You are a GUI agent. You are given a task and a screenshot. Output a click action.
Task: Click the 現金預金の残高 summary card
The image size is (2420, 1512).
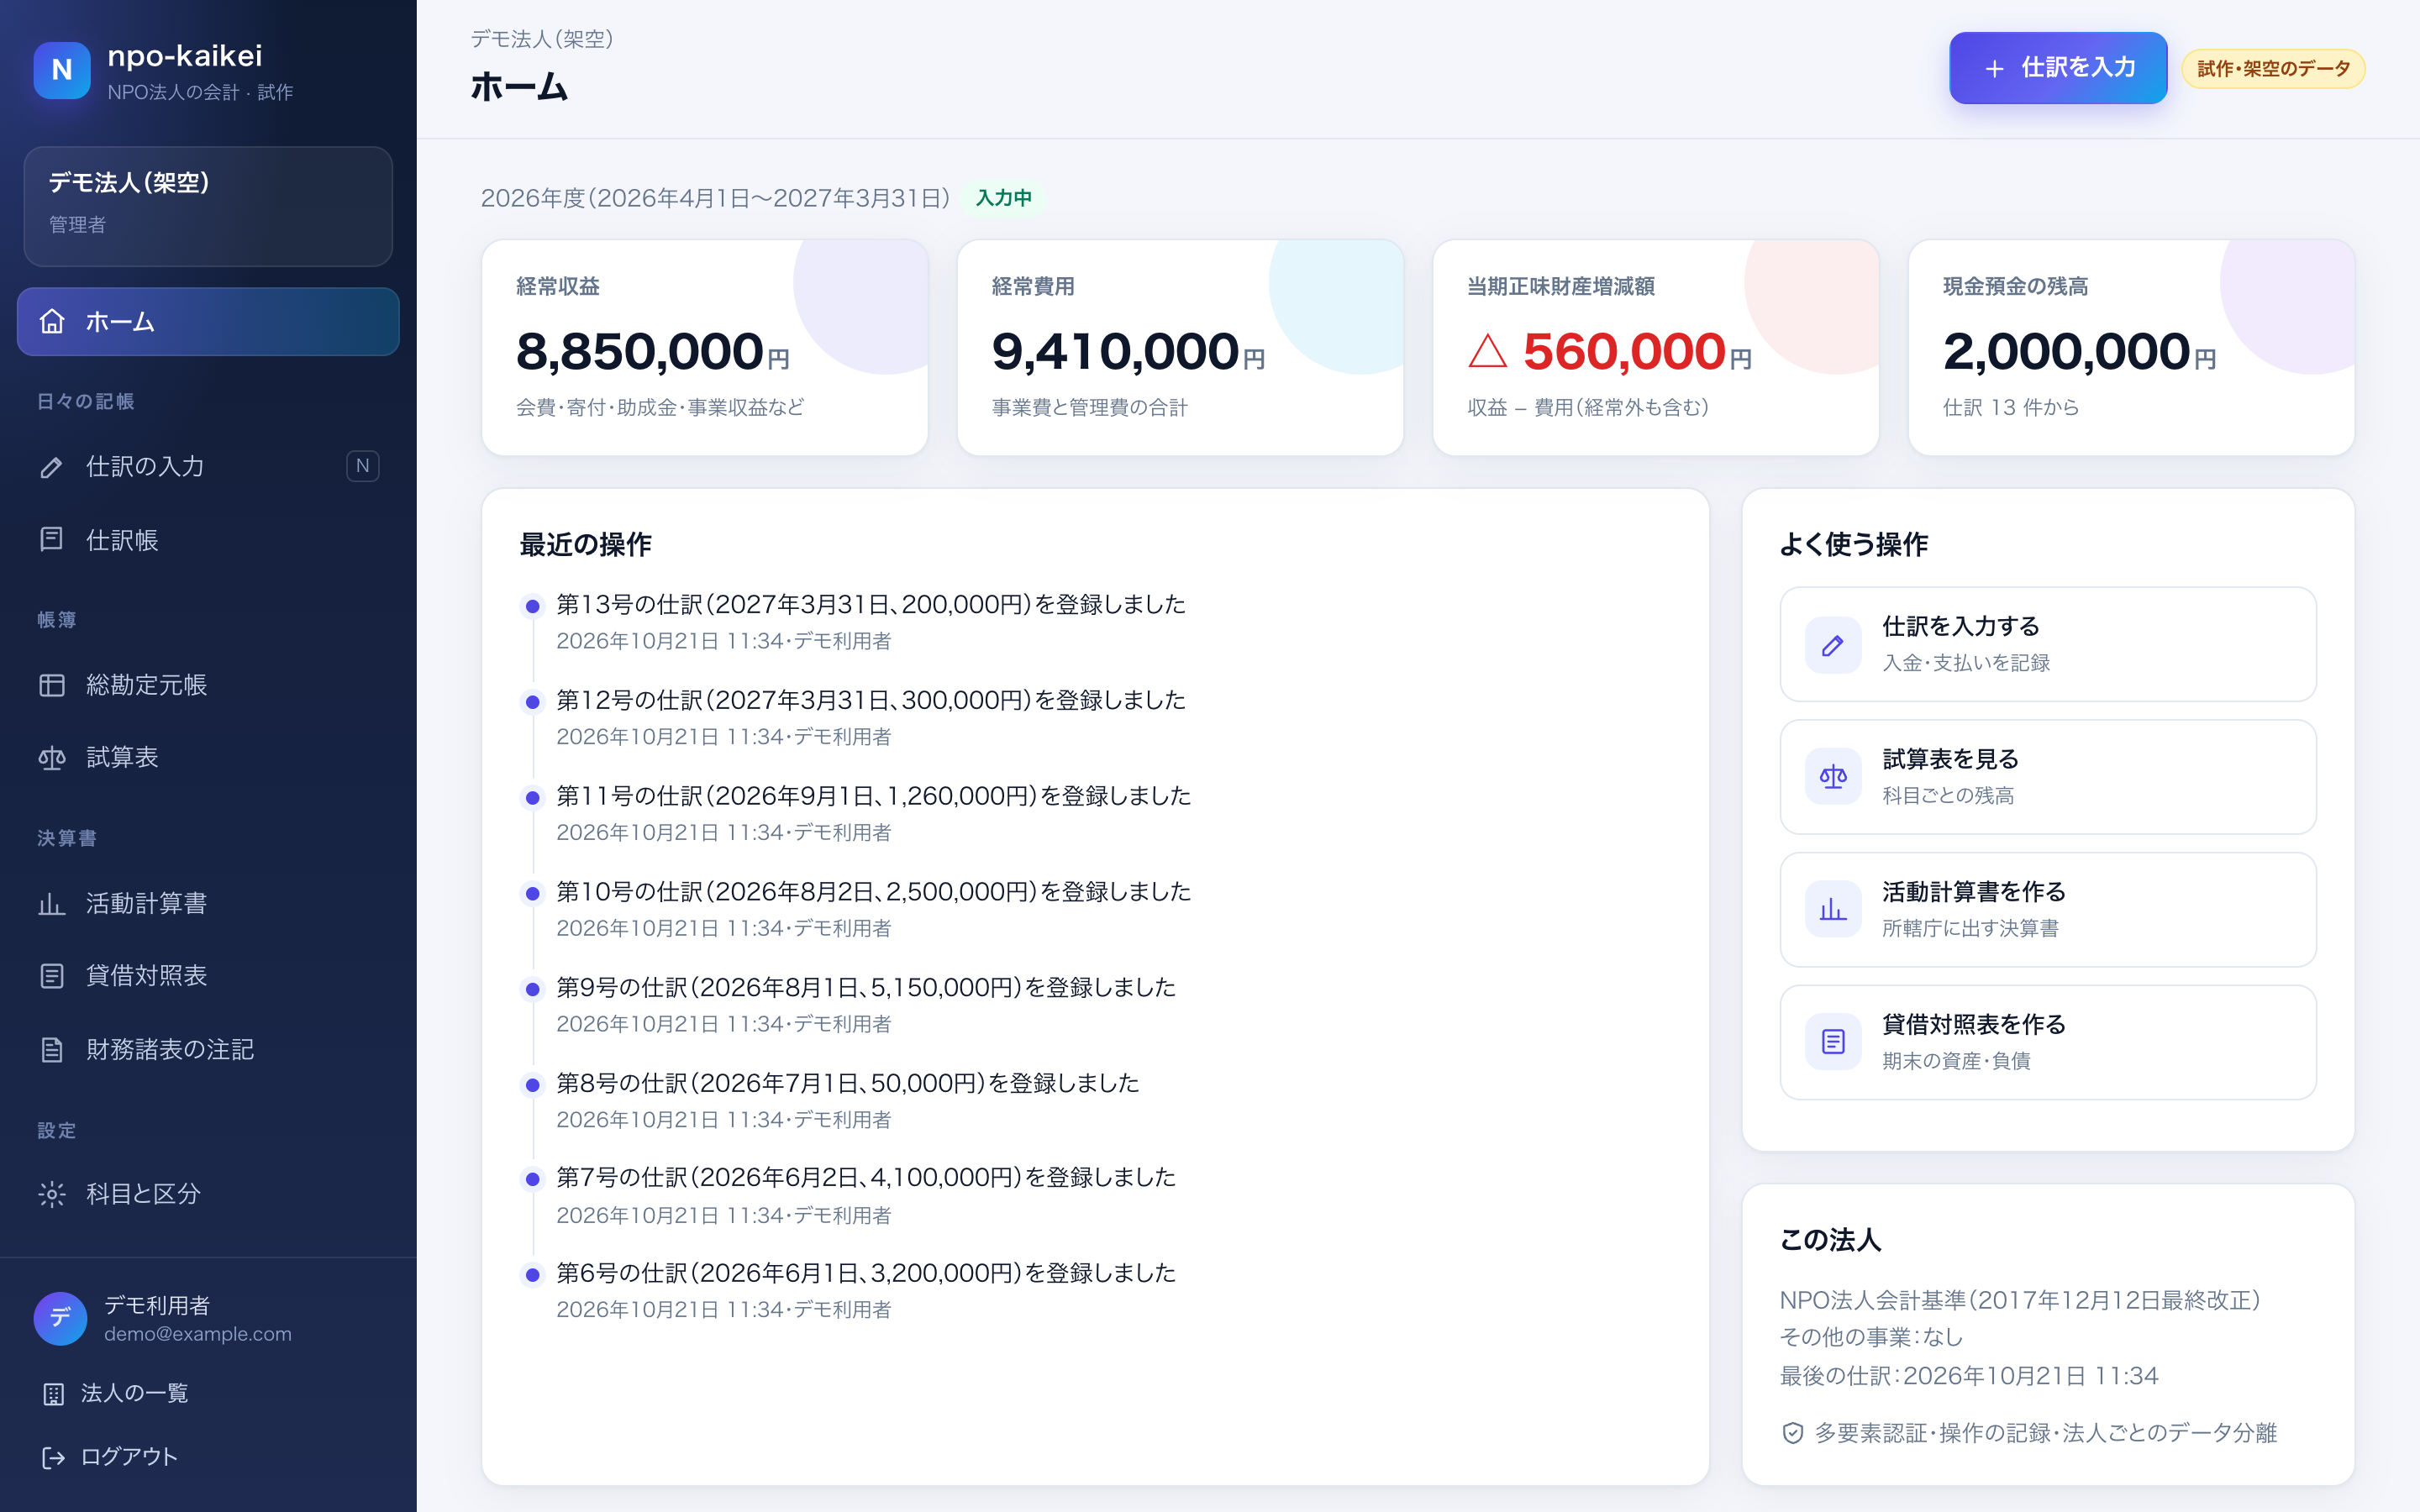(x=2131, y=347)
